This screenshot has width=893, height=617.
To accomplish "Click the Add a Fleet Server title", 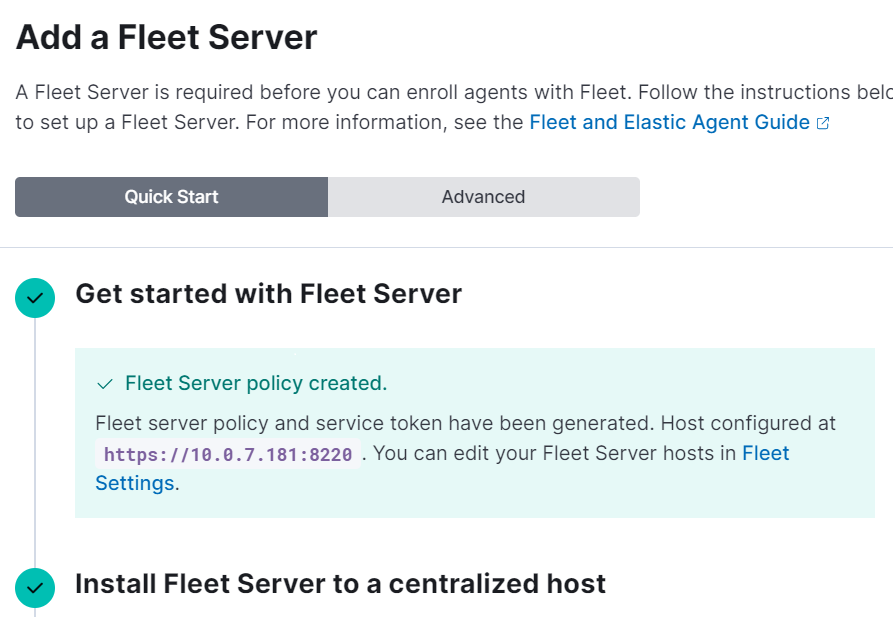I will coord(166,38).
